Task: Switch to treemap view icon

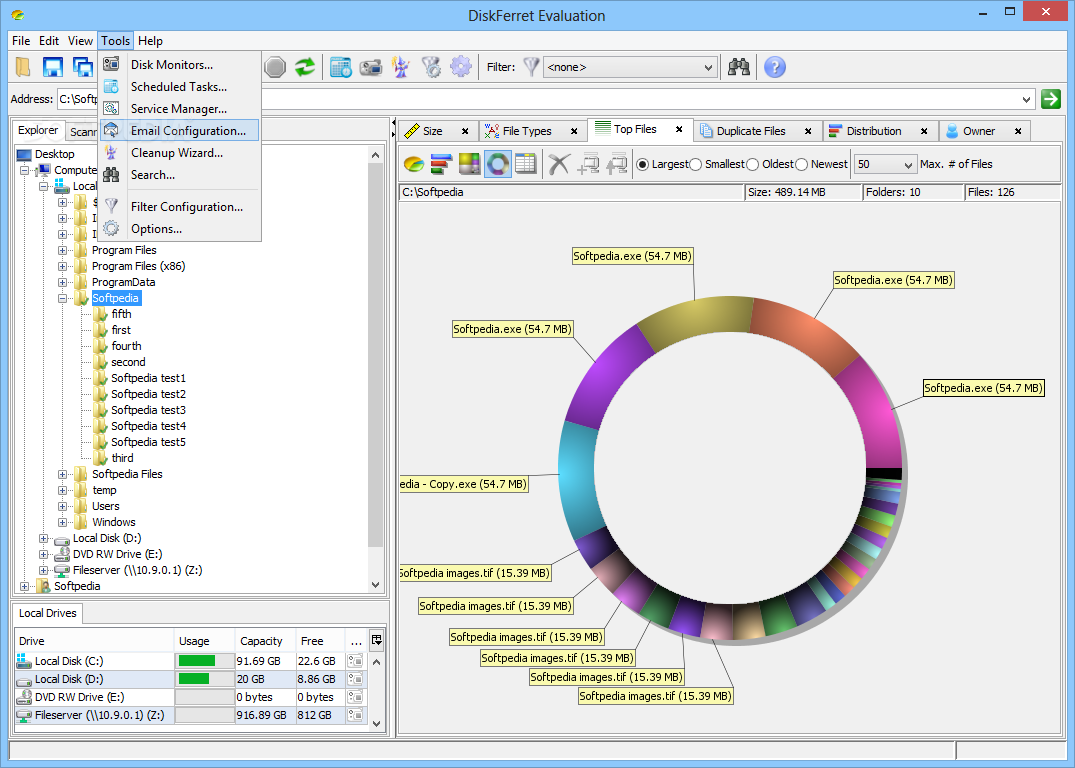Action: (x=470, y=164)
